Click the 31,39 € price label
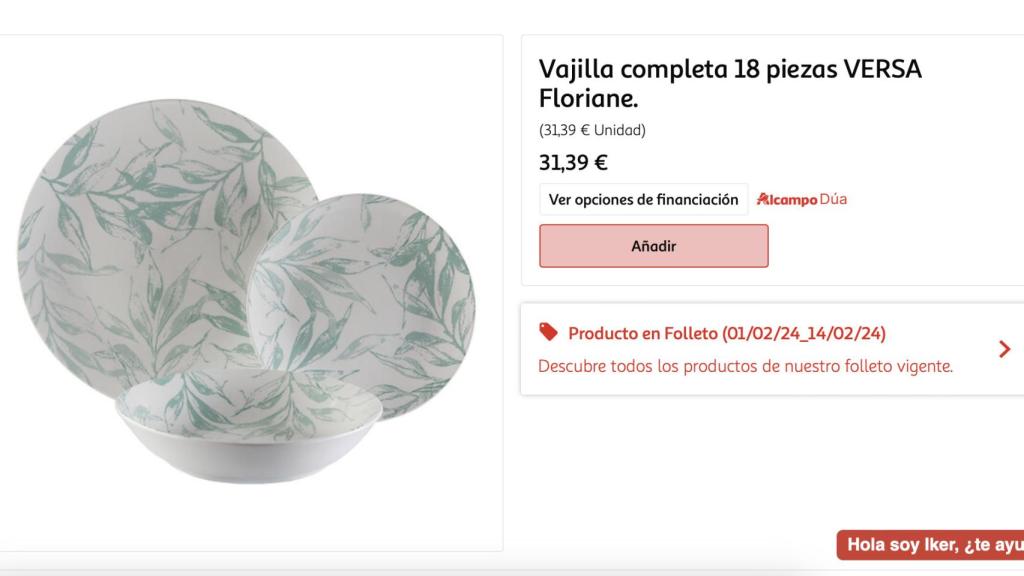The image size is (1024, 576). [x=572, y=162]
